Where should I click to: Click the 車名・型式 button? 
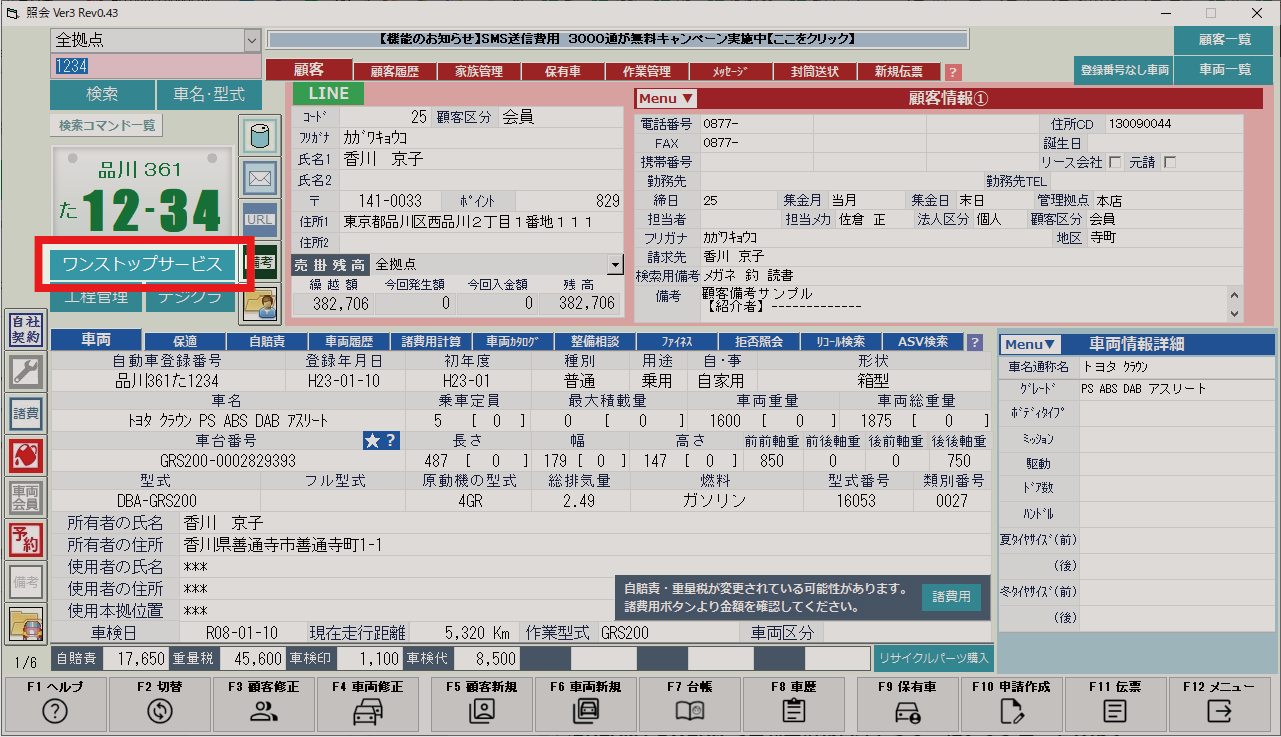[209, 95]
